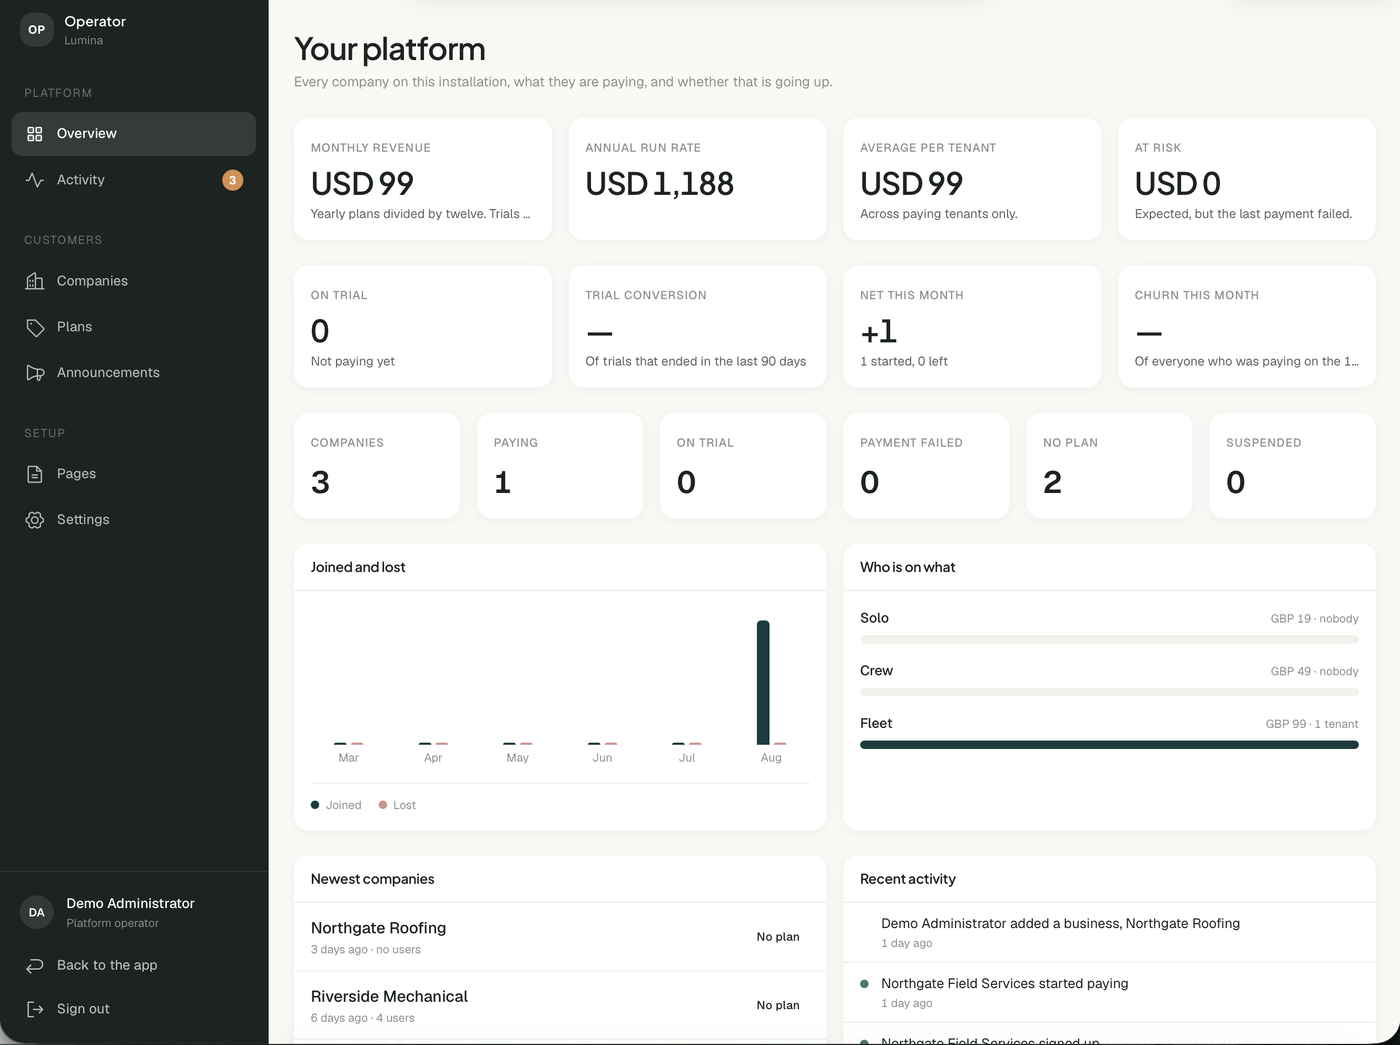Image resolution: width=1400 pixels, height=1045 pixels.
Task: Click the Lost legend entry
Action: (397, 805)
